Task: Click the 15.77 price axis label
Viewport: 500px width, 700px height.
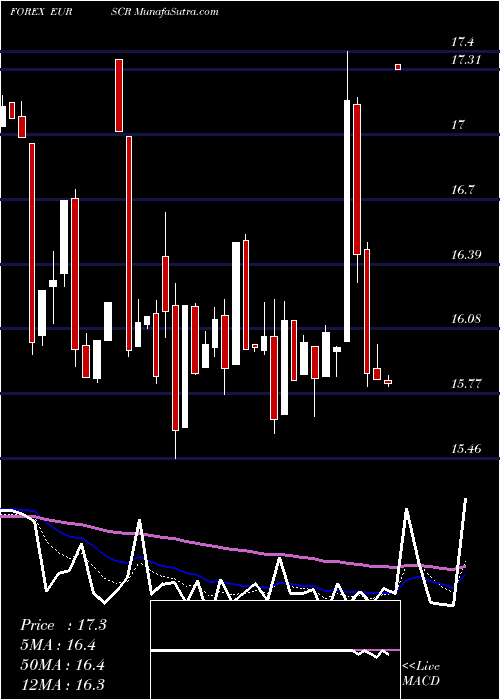Action: tap(466, 383)
